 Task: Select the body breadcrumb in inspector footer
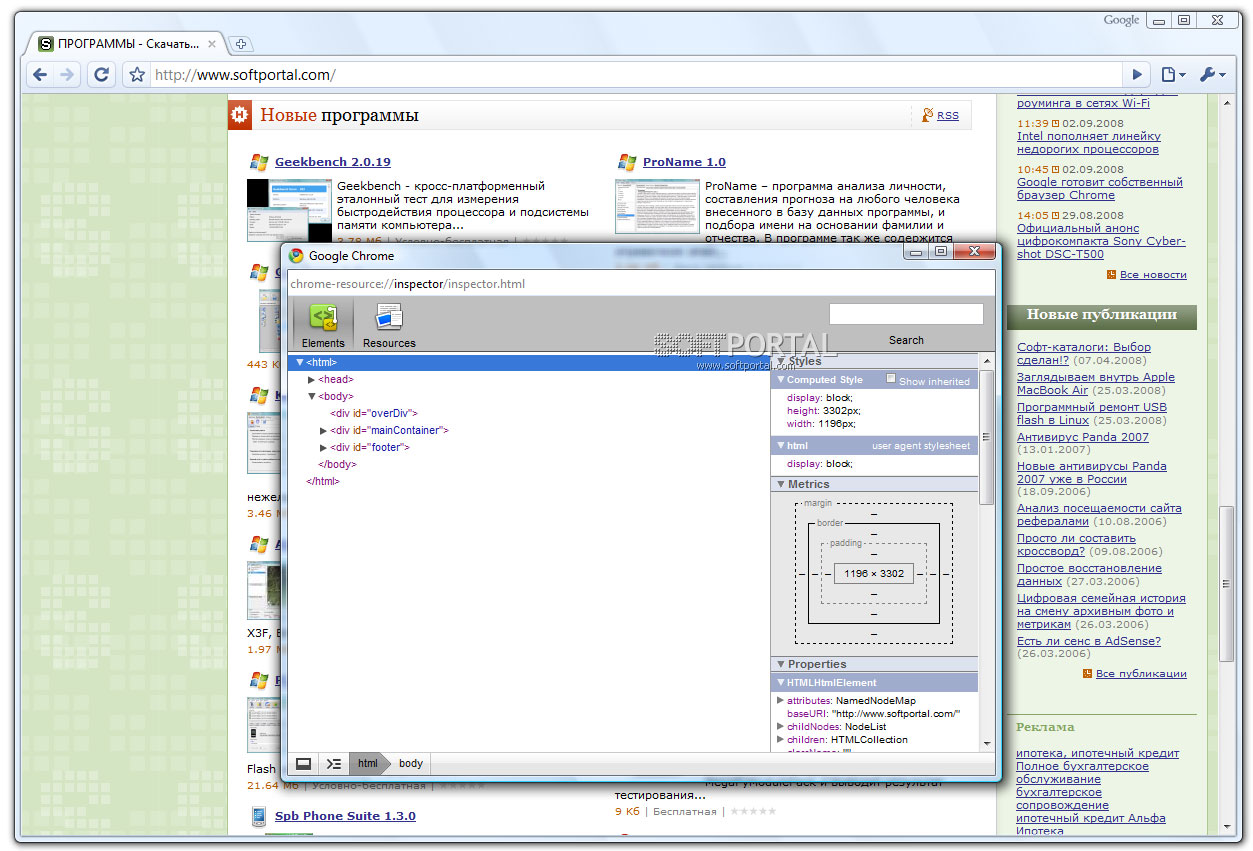(411, 764)
